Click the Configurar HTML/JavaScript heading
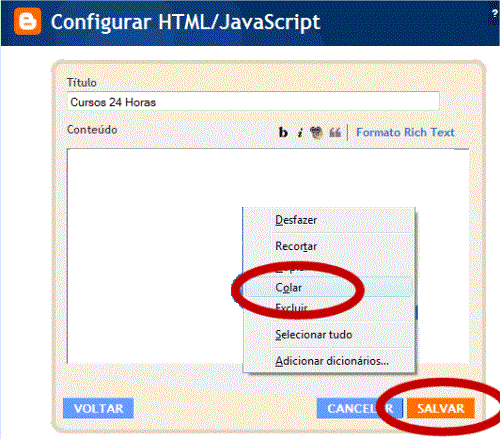This screenshot has width=500, height=440. pyautogui.click(x=185, y=22)
